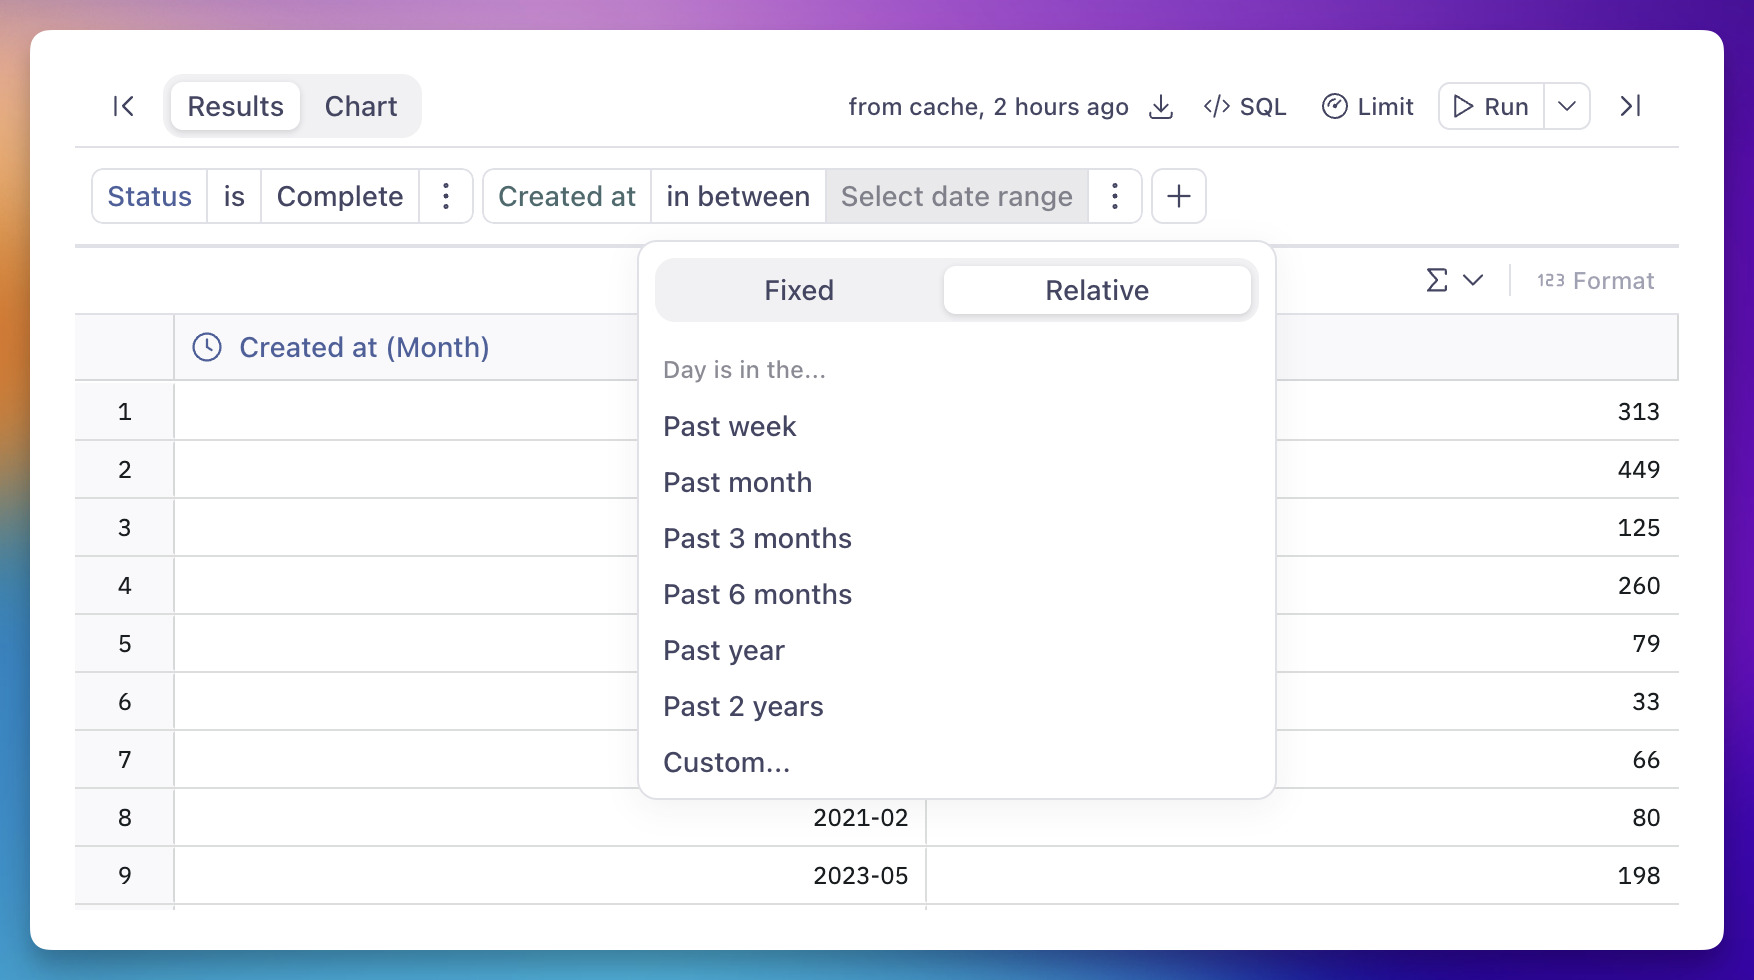Expand the Run button dropdown arrow
Screen dimensions: 1754x980
pos(1566,107)
